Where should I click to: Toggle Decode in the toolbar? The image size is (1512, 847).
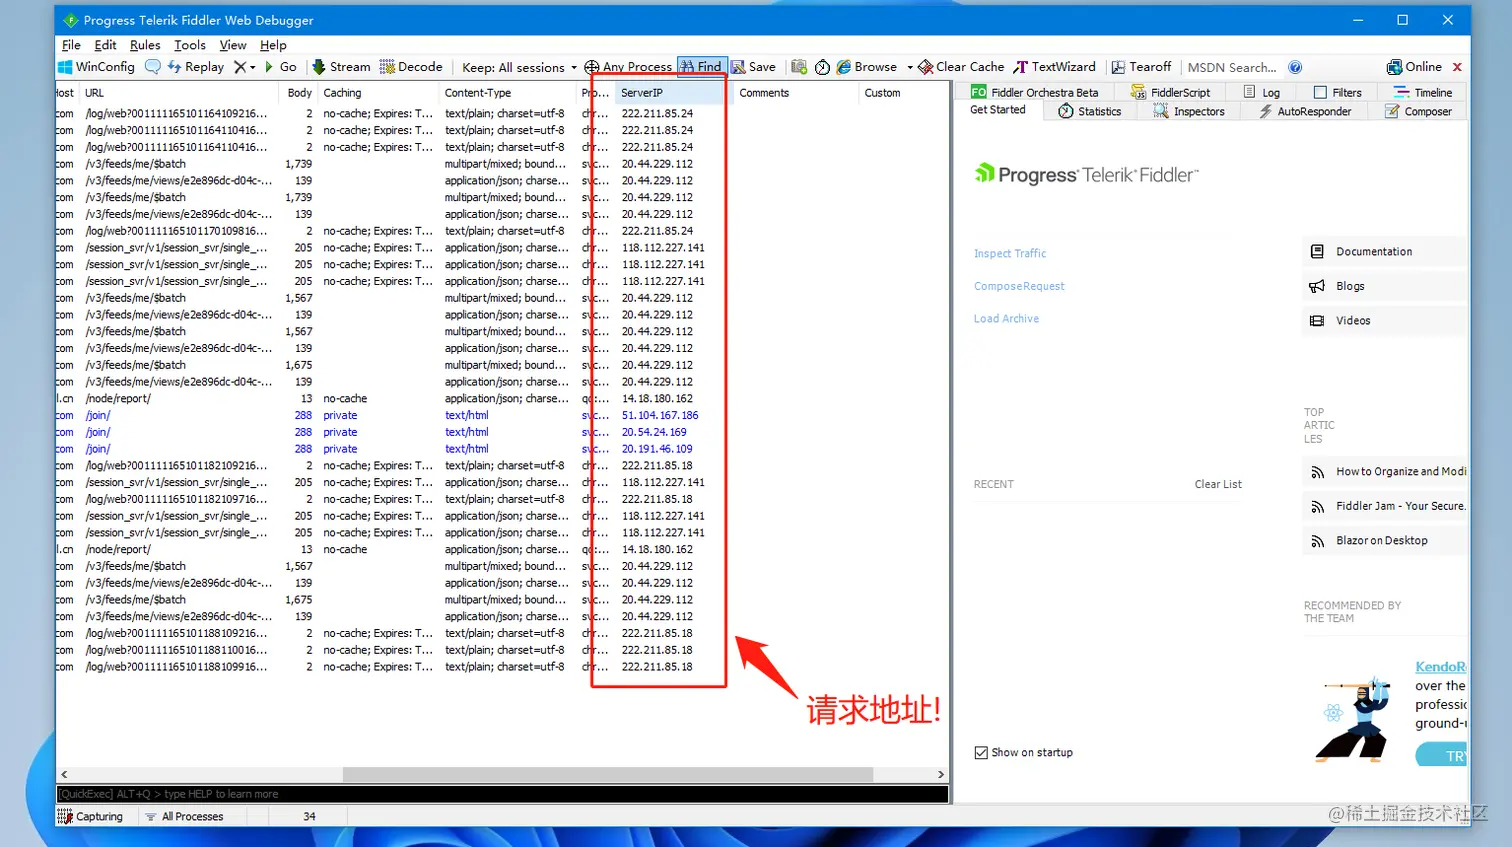(x=411, y=67)
